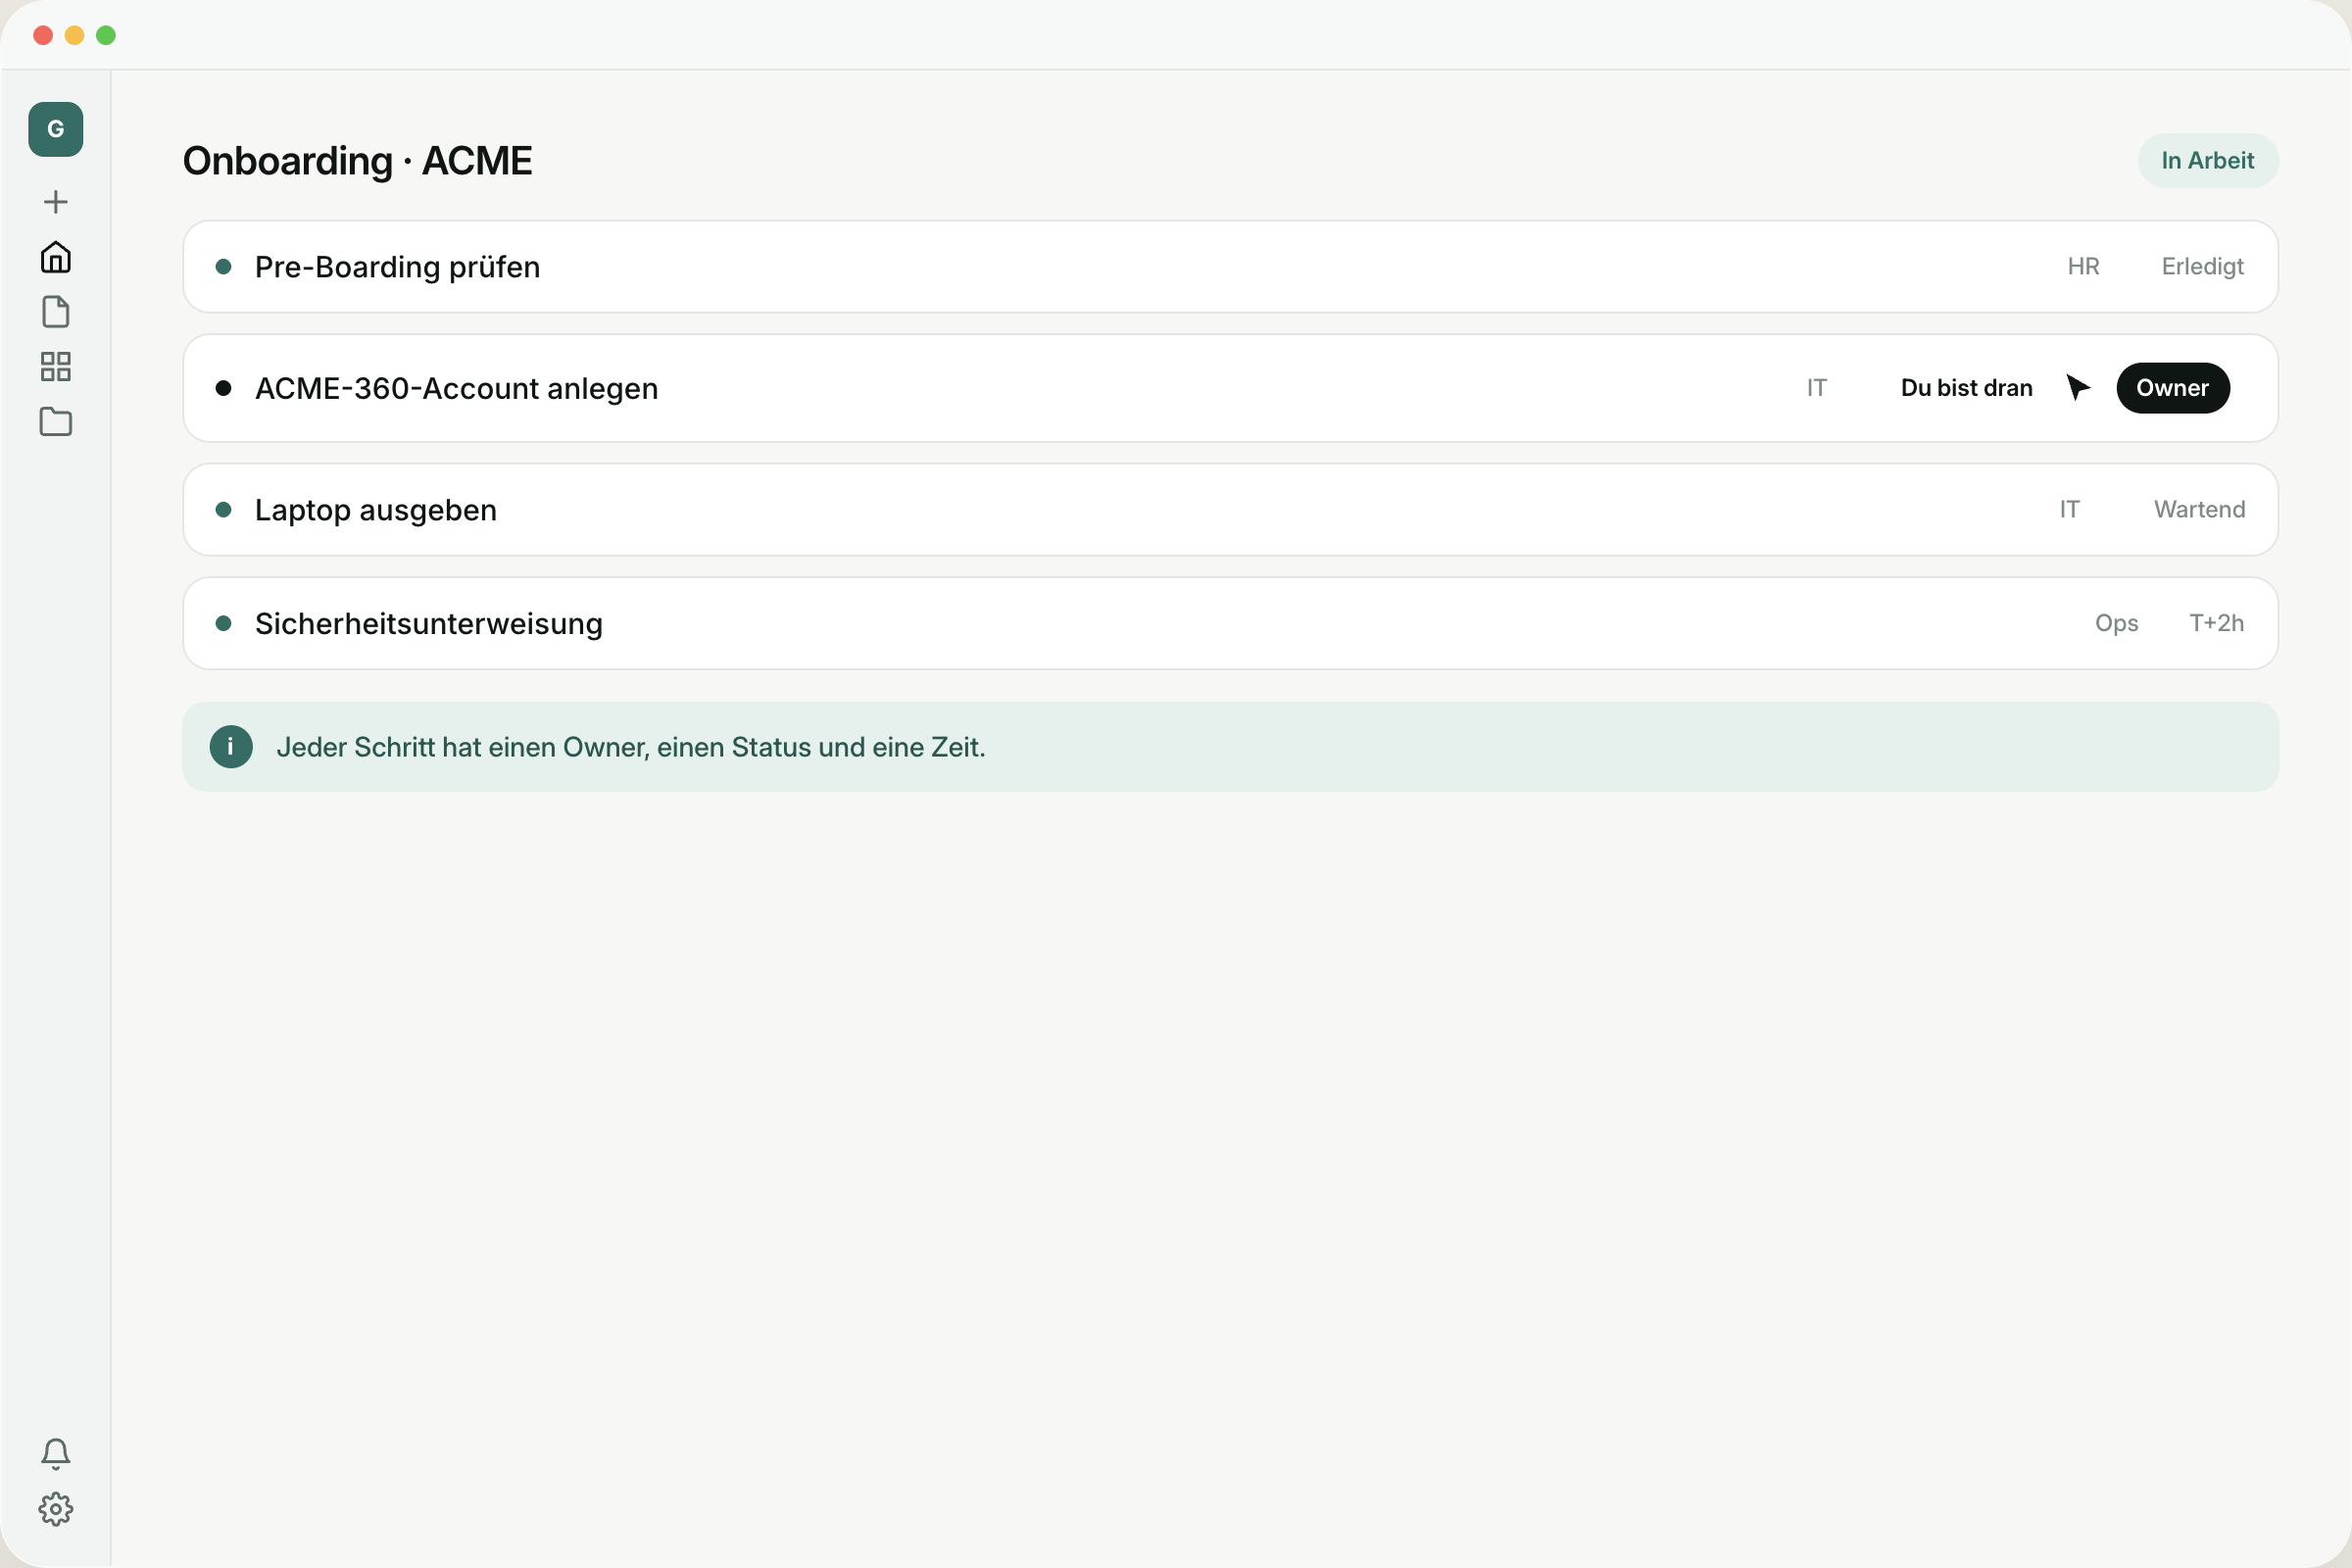Click the info icon in the hint banner

pyautogui.click(x=231, y=747)
